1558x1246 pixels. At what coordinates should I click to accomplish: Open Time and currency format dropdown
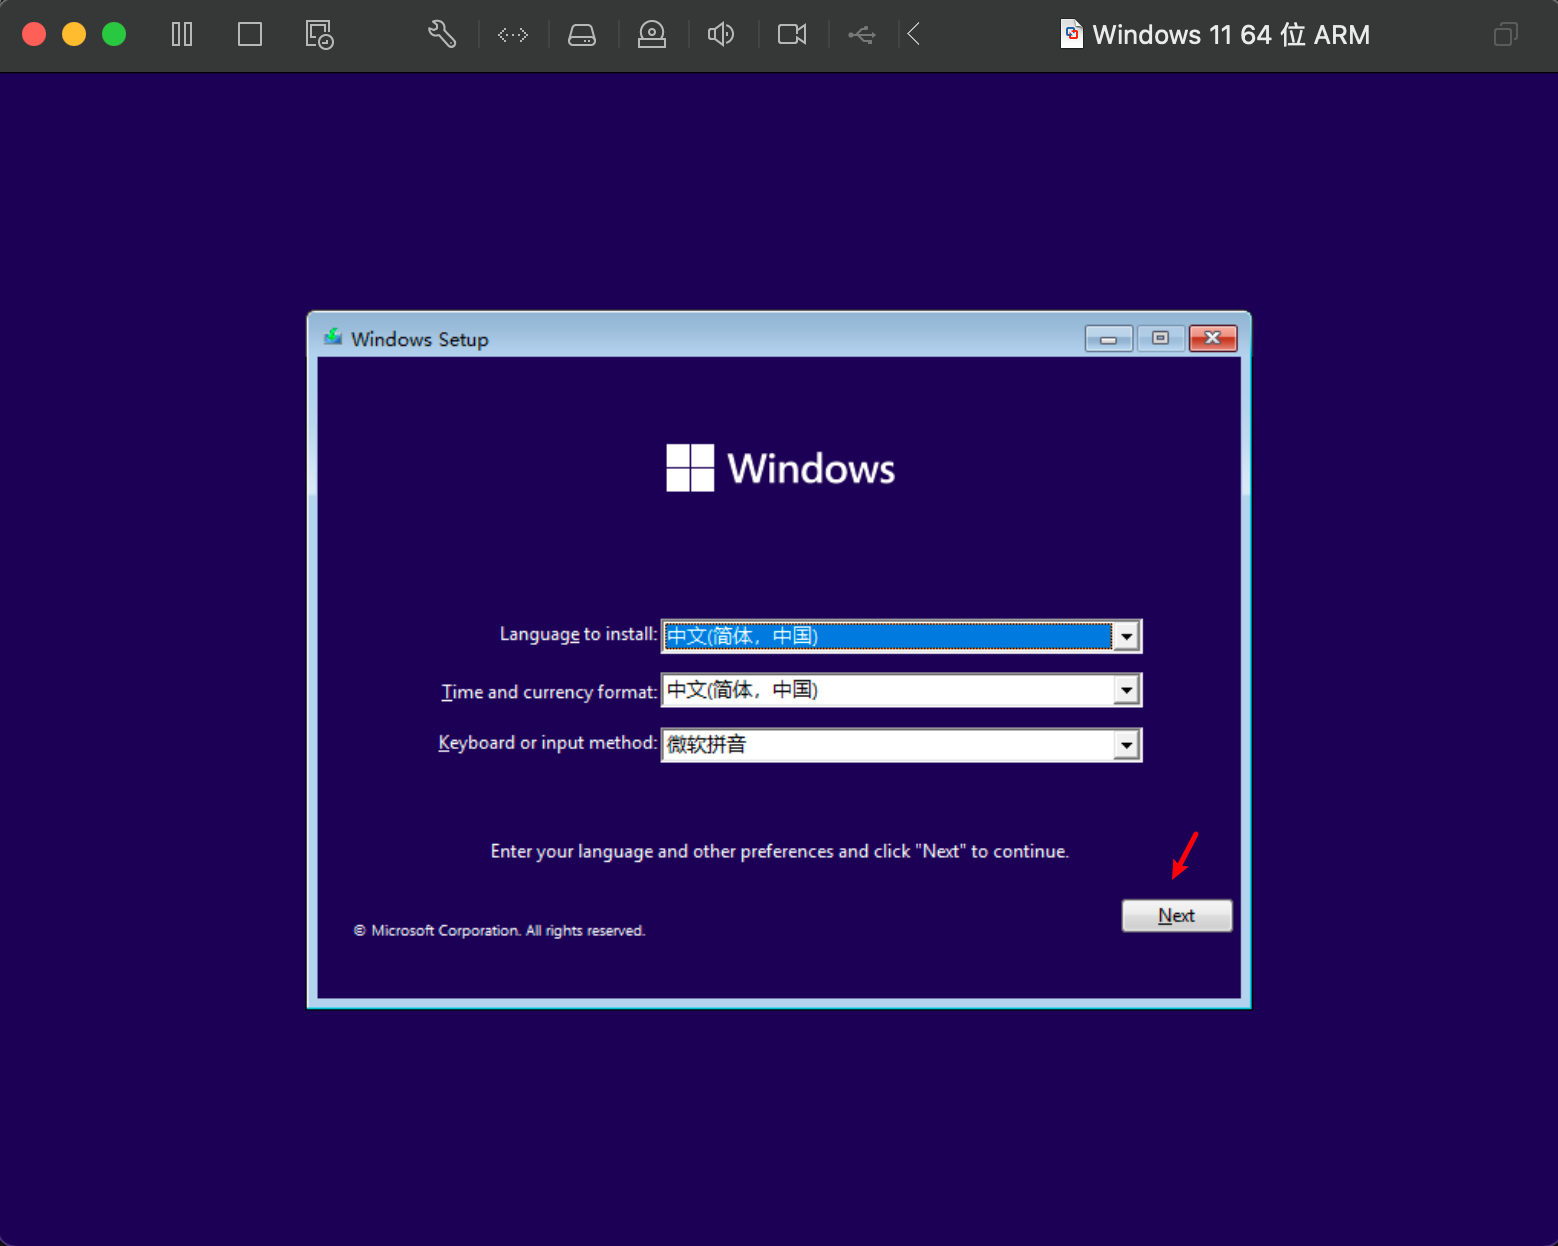[1126, 690]
